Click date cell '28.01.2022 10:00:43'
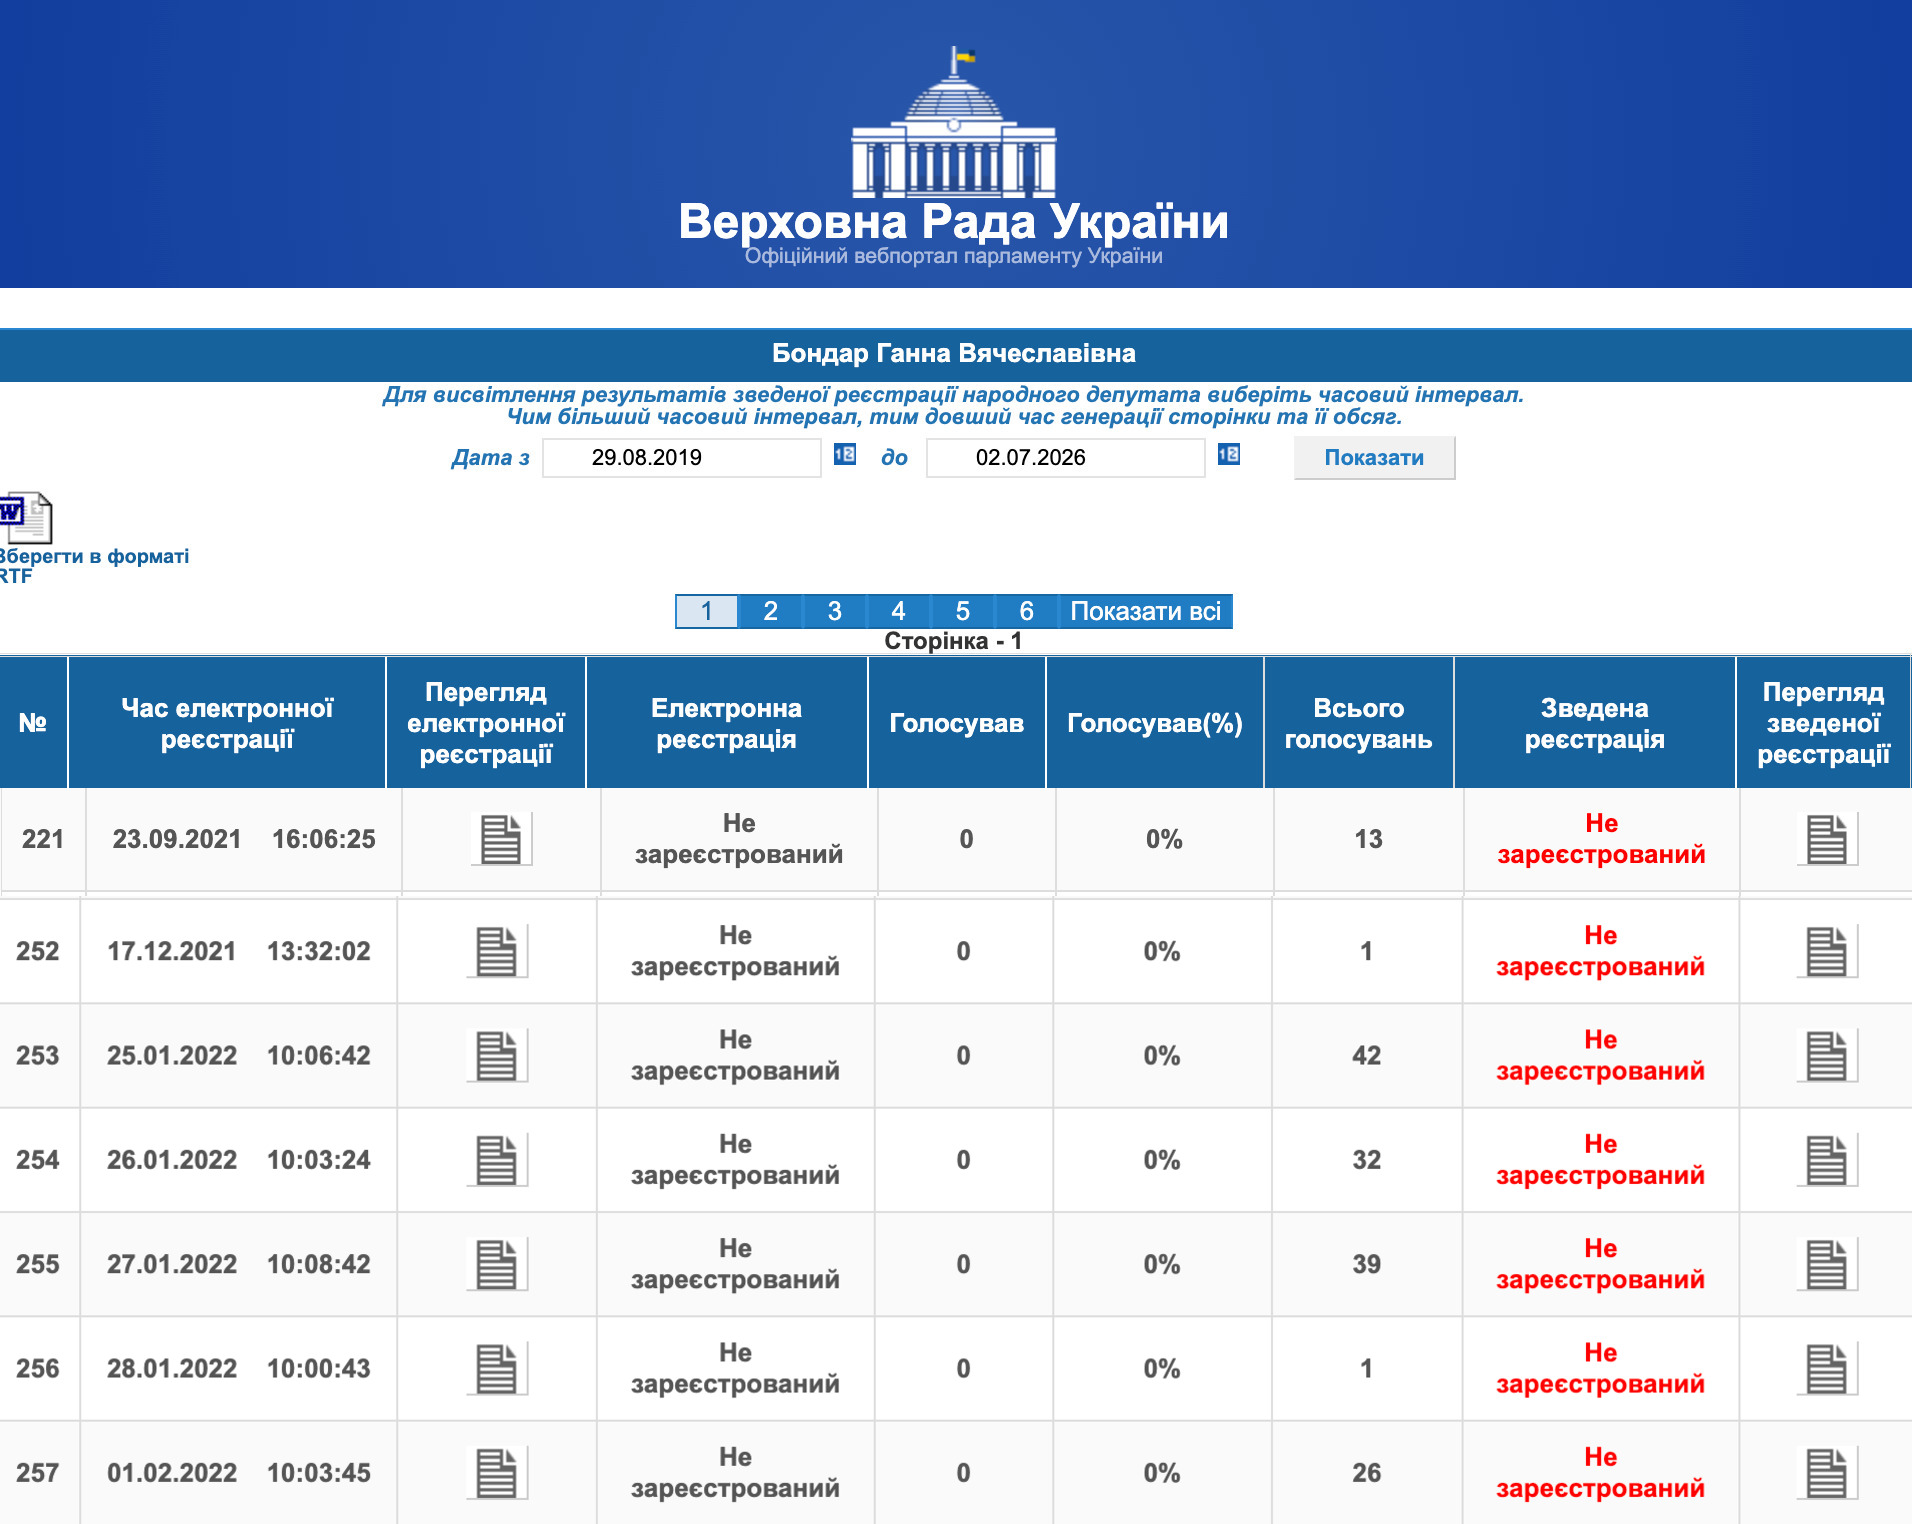Viewport: 1912px width, 1524px height. point(239,1368)
